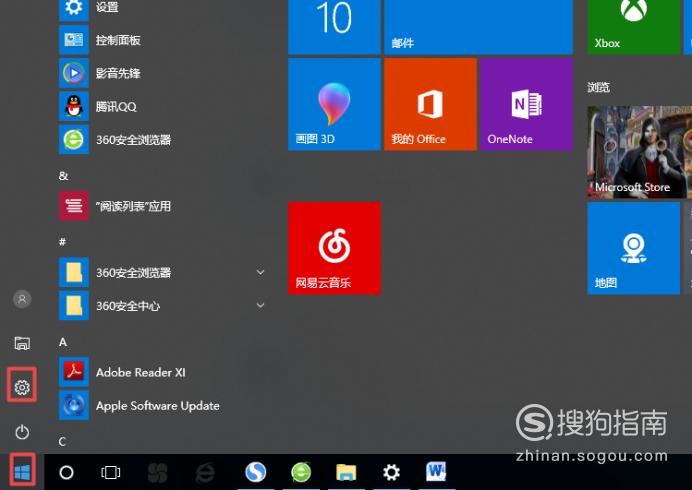The width and height of the screenshot is (692, 490).
Task: Open the calendar tile showing 10
Action: (x=334, y=26)
